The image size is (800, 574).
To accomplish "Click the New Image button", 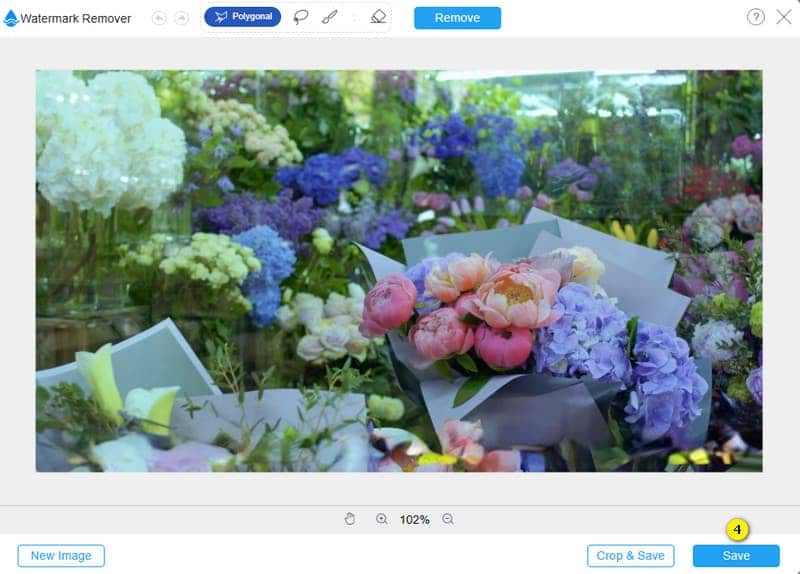I will point(61,556).
